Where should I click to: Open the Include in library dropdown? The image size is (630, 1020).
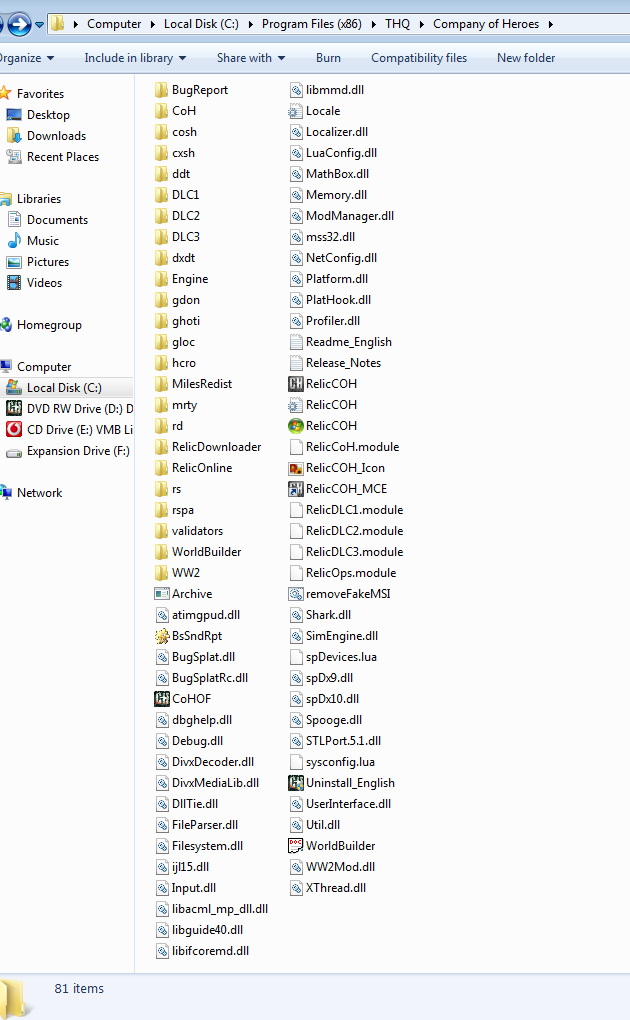pos(135,58)
